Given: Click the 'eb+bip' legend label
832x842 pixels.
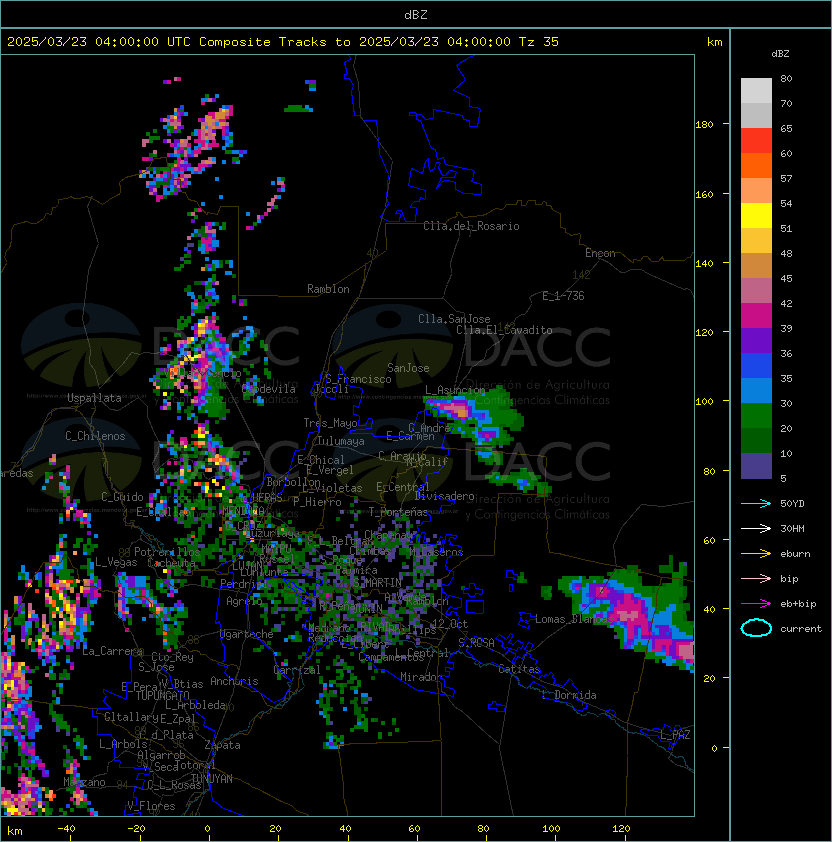Looking at the screenshot, I should point(798,604).
